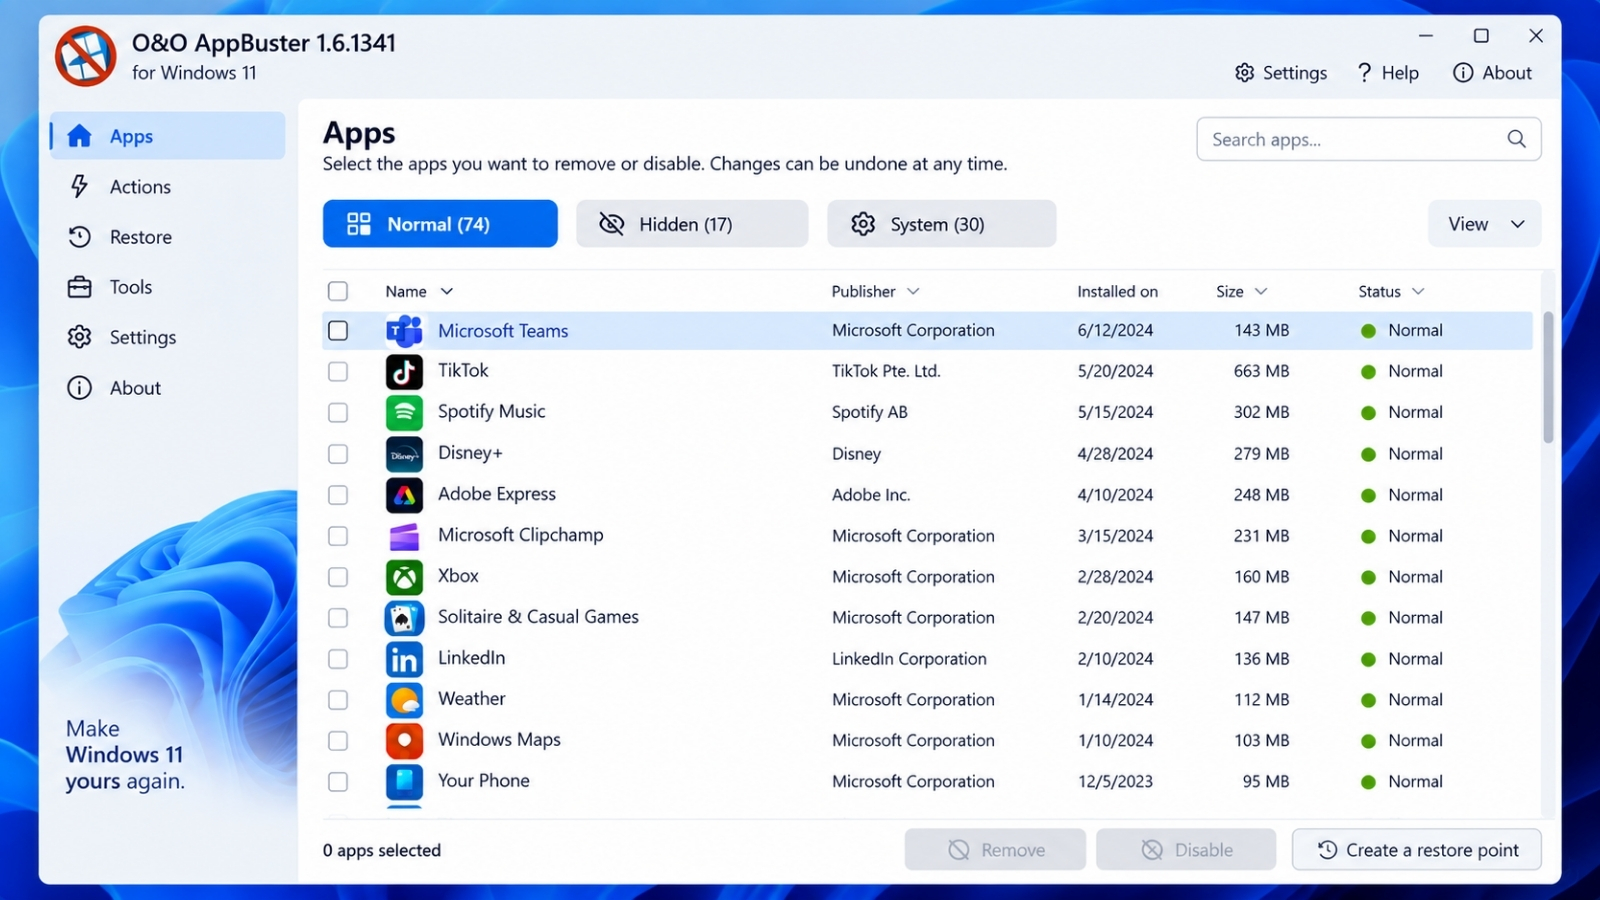Click the Solitaire & Casual Games name
Viewport: 1600px width, 900px height.
click(x=538, y=617)
